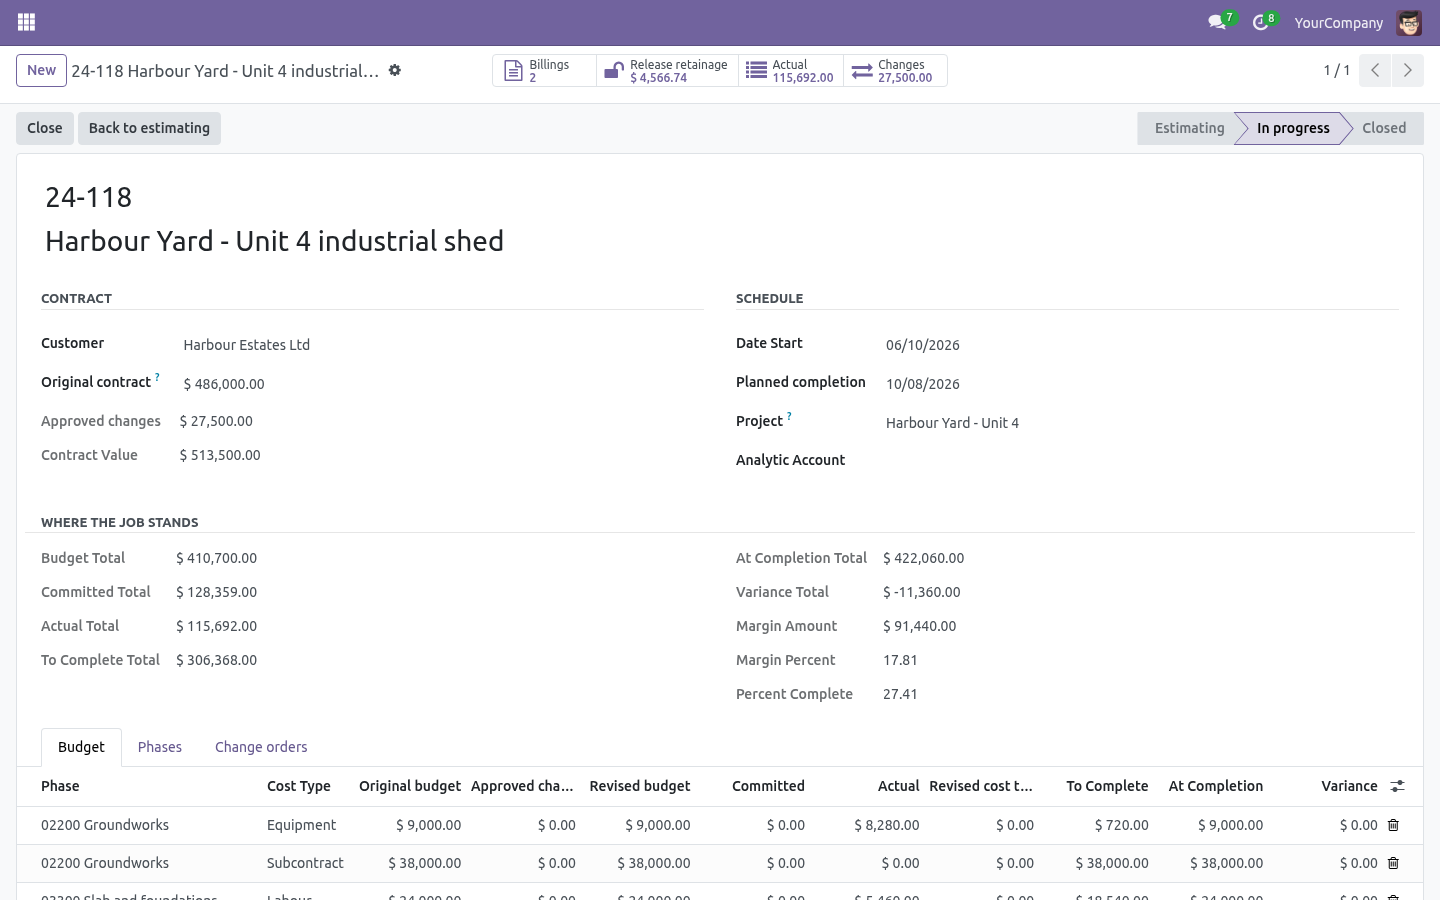The width and height of the screenshot is (1440, 900).
Task: Set status to Estimating stage
Action: [x=1189, y=128]
